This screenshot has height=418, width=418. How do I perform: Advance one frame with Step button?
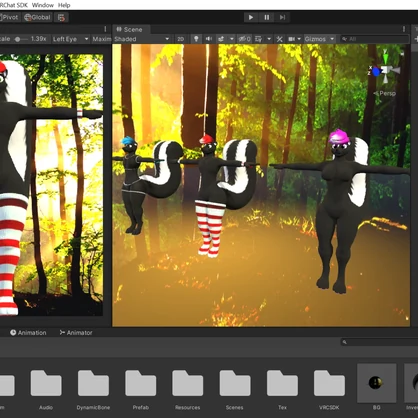282,17
